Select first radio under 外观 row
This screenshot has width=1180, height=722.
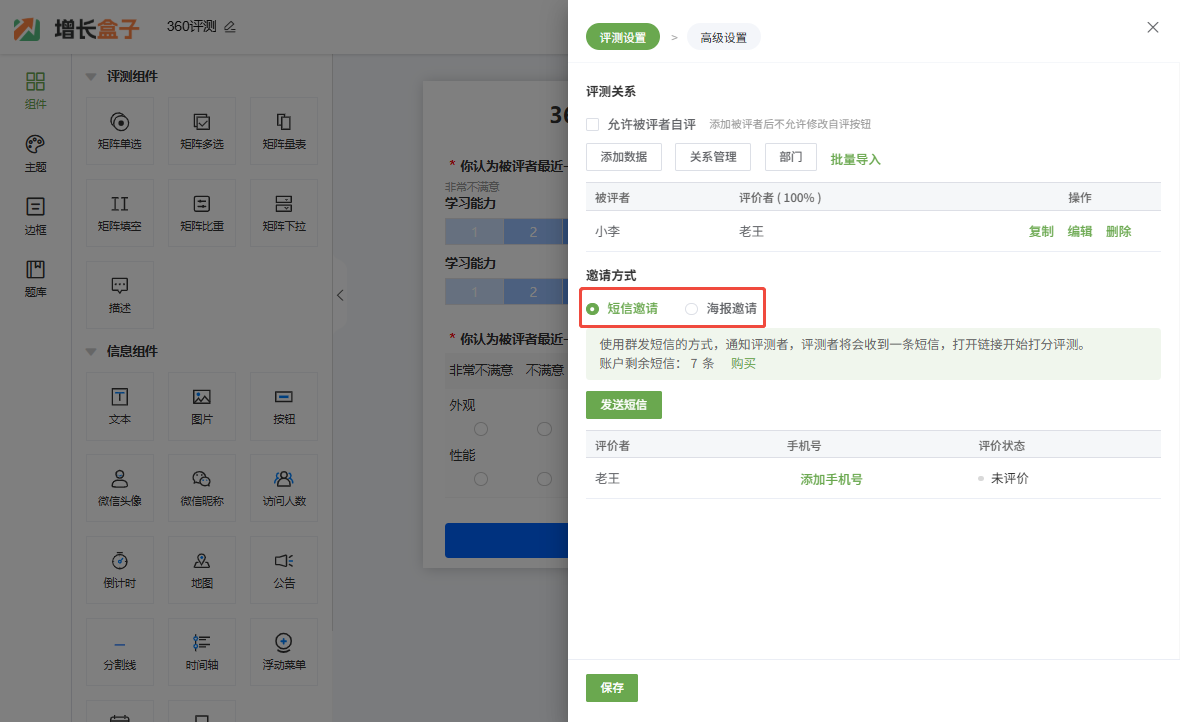(x=481, y=429)
